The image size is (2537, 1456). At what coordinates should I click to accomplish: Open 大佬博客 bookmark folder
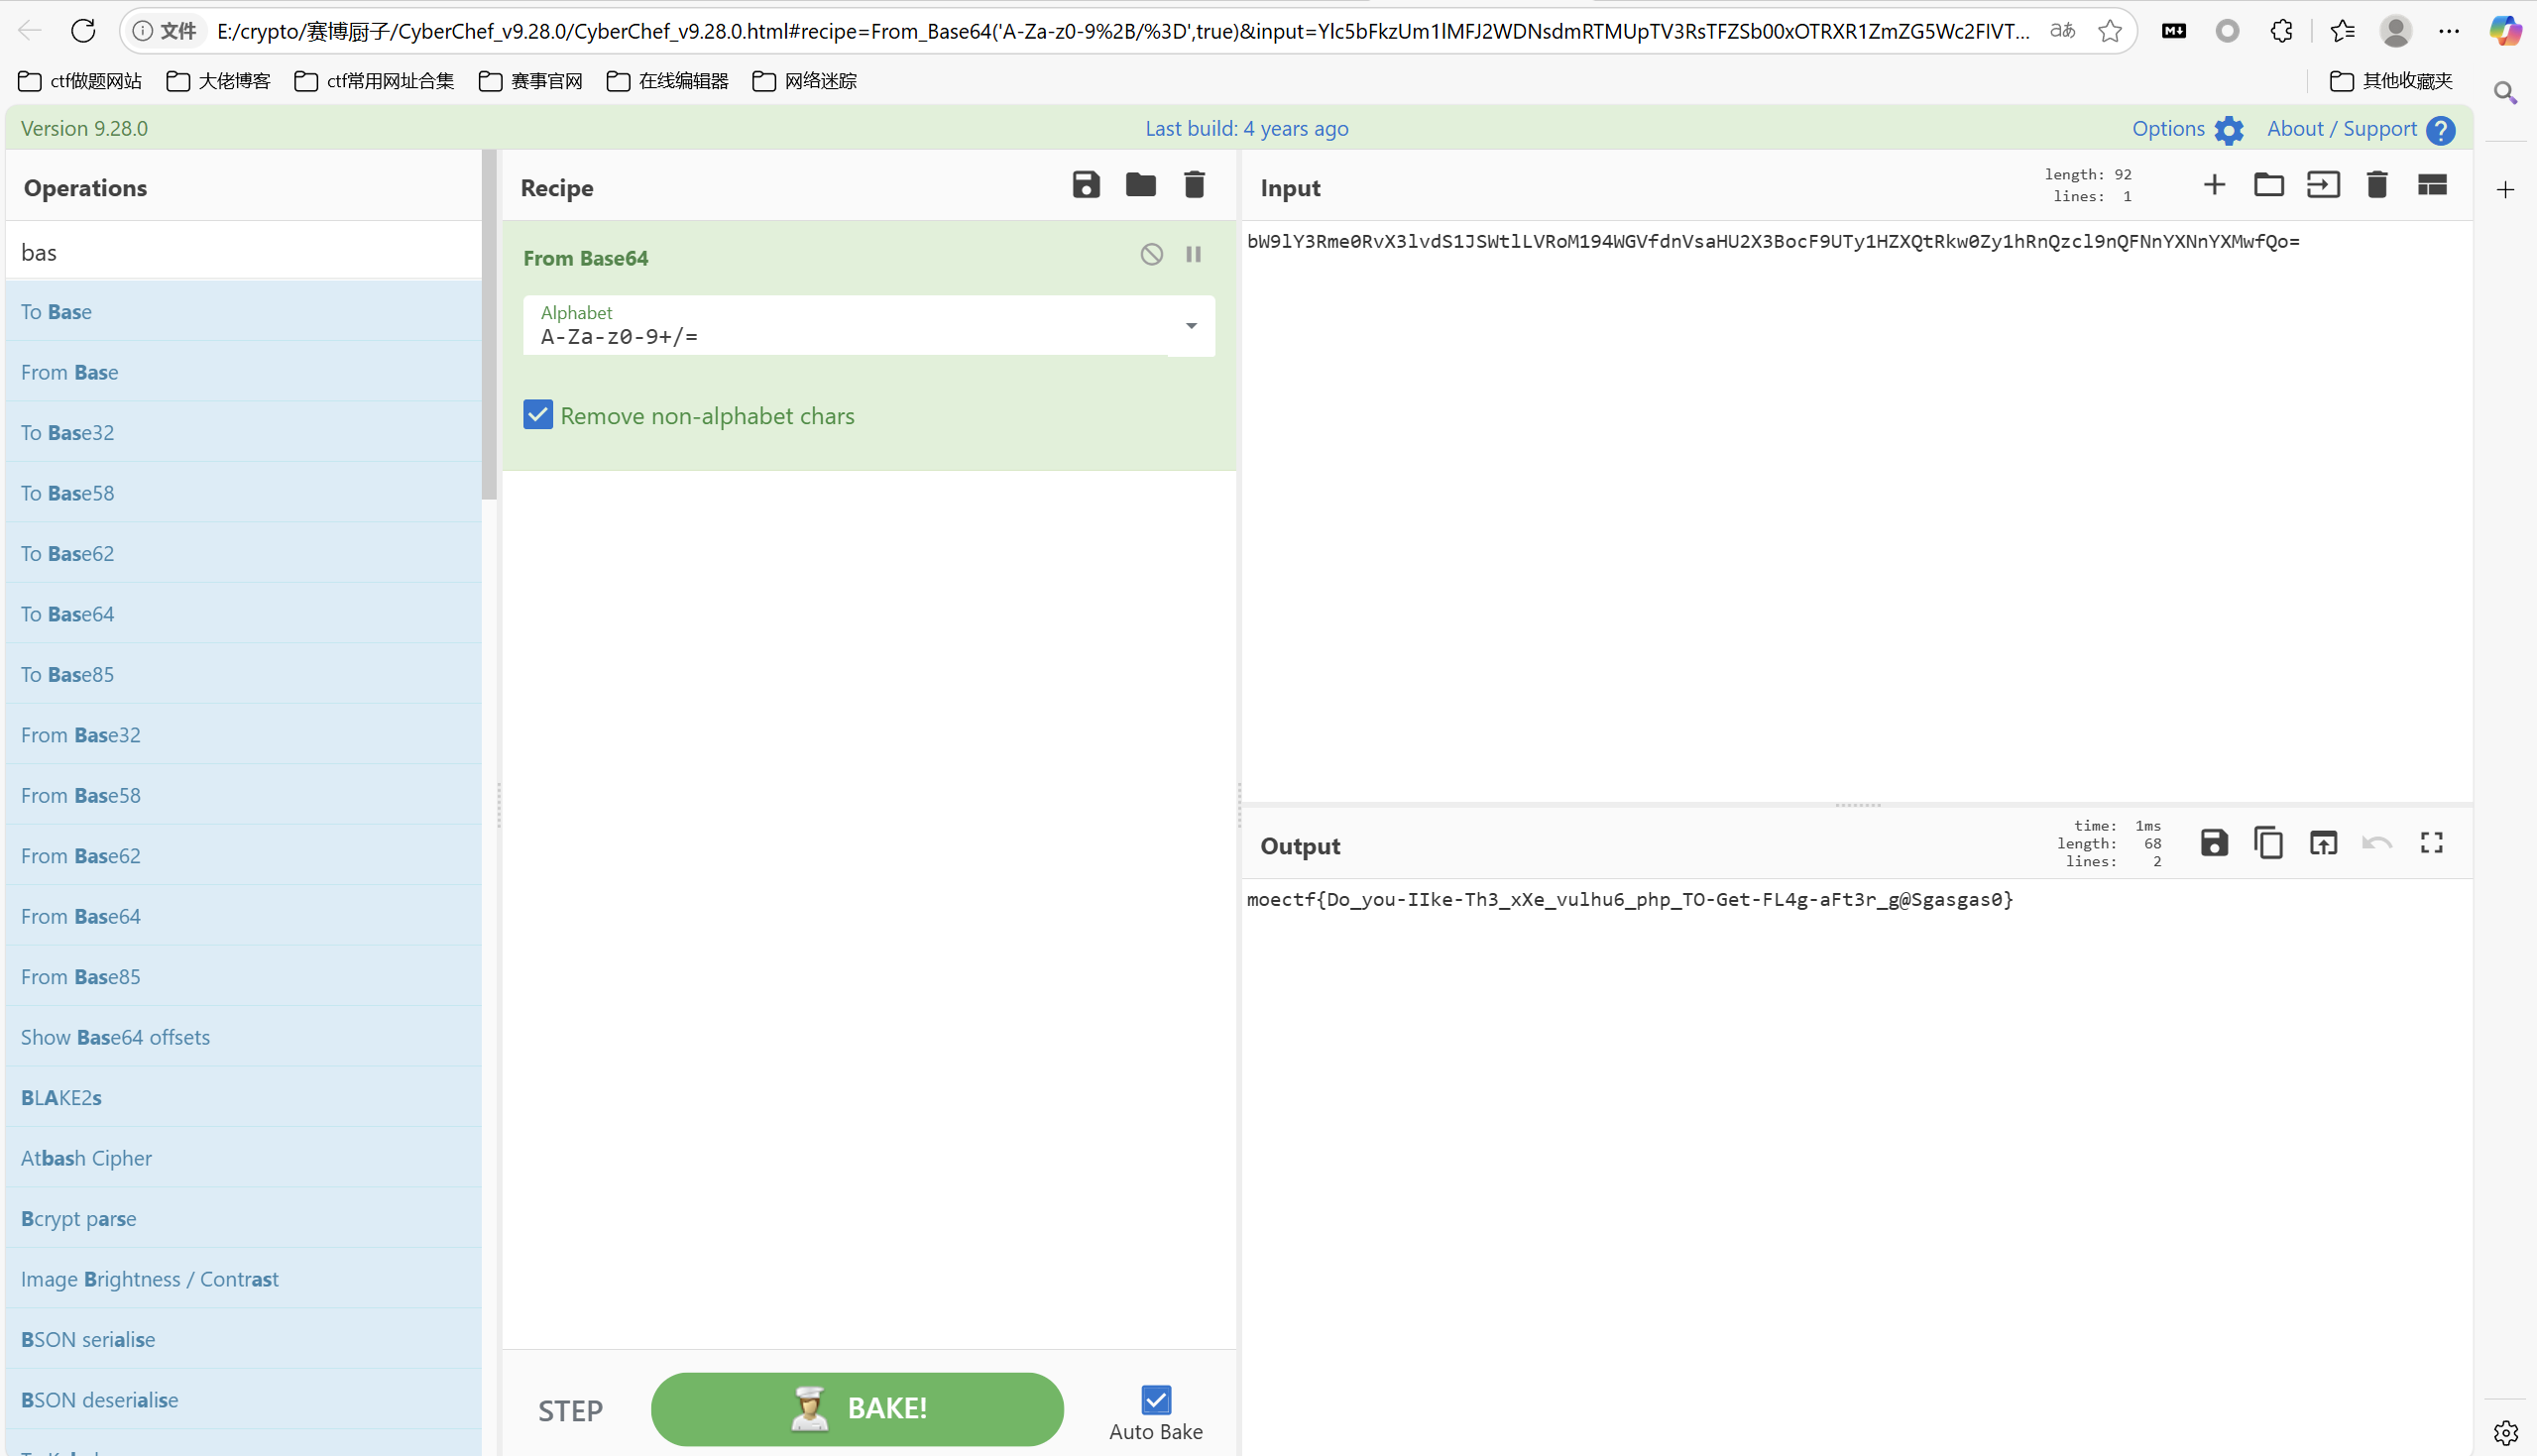pos(217,81)
